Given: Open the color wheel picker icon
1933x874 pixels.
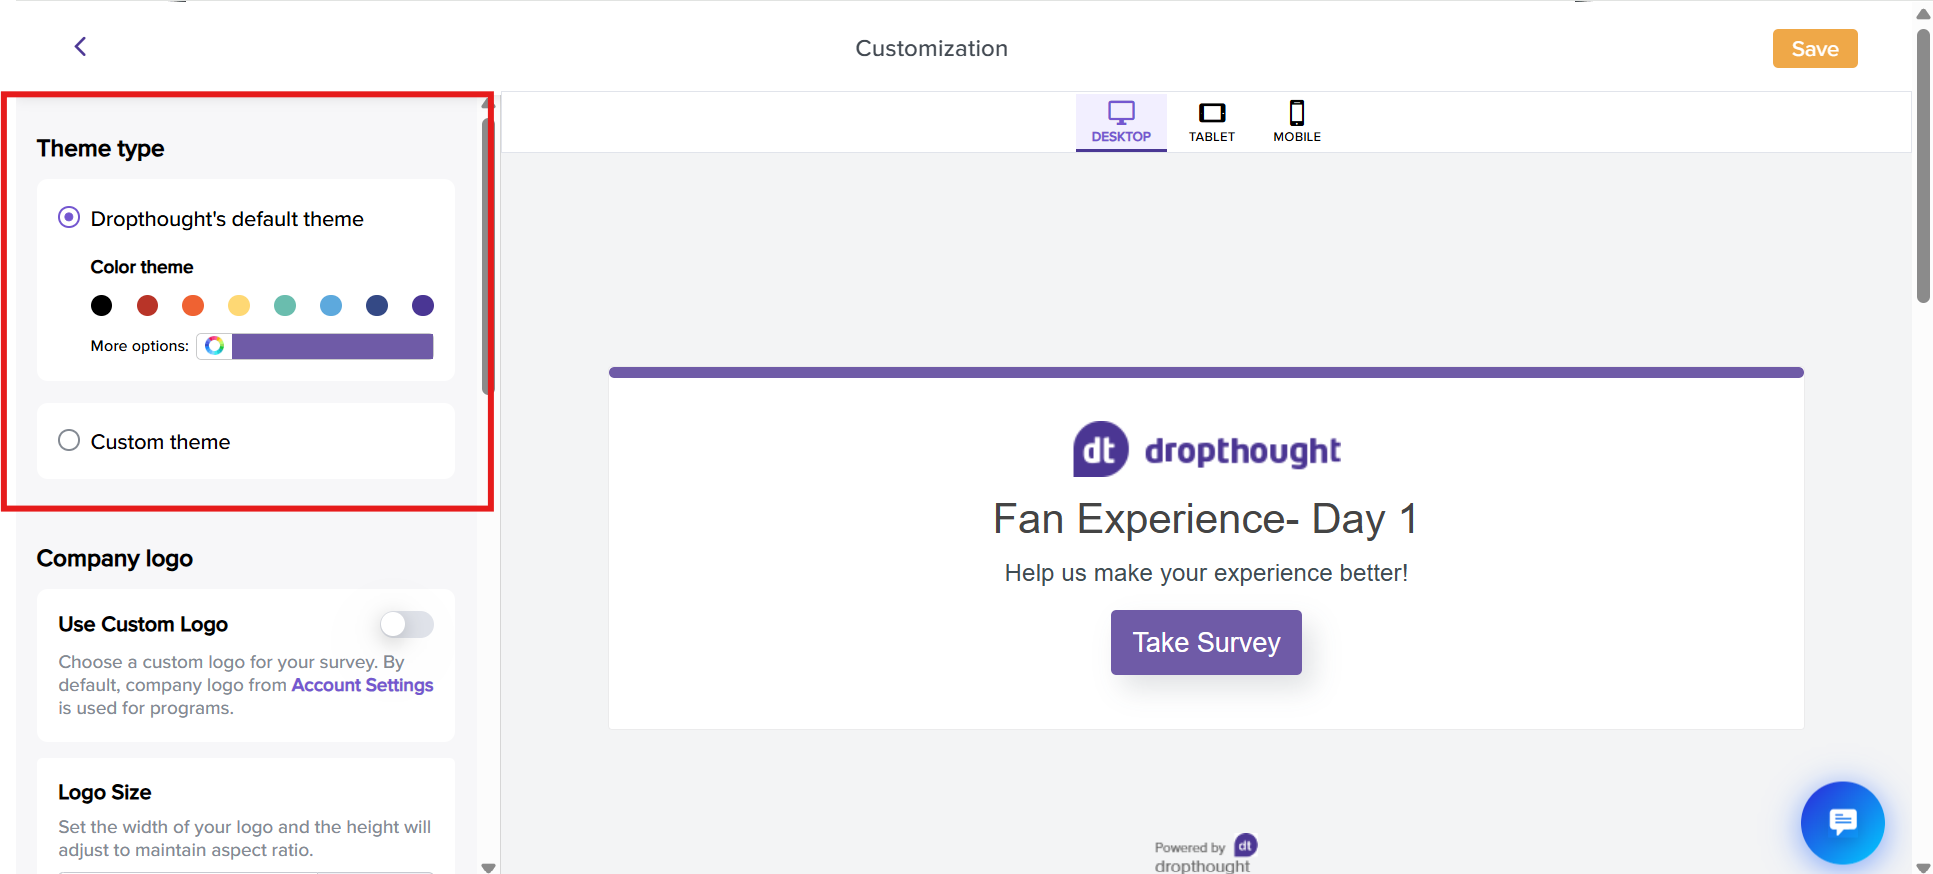Looking at the screenshot, I should 215,346.
